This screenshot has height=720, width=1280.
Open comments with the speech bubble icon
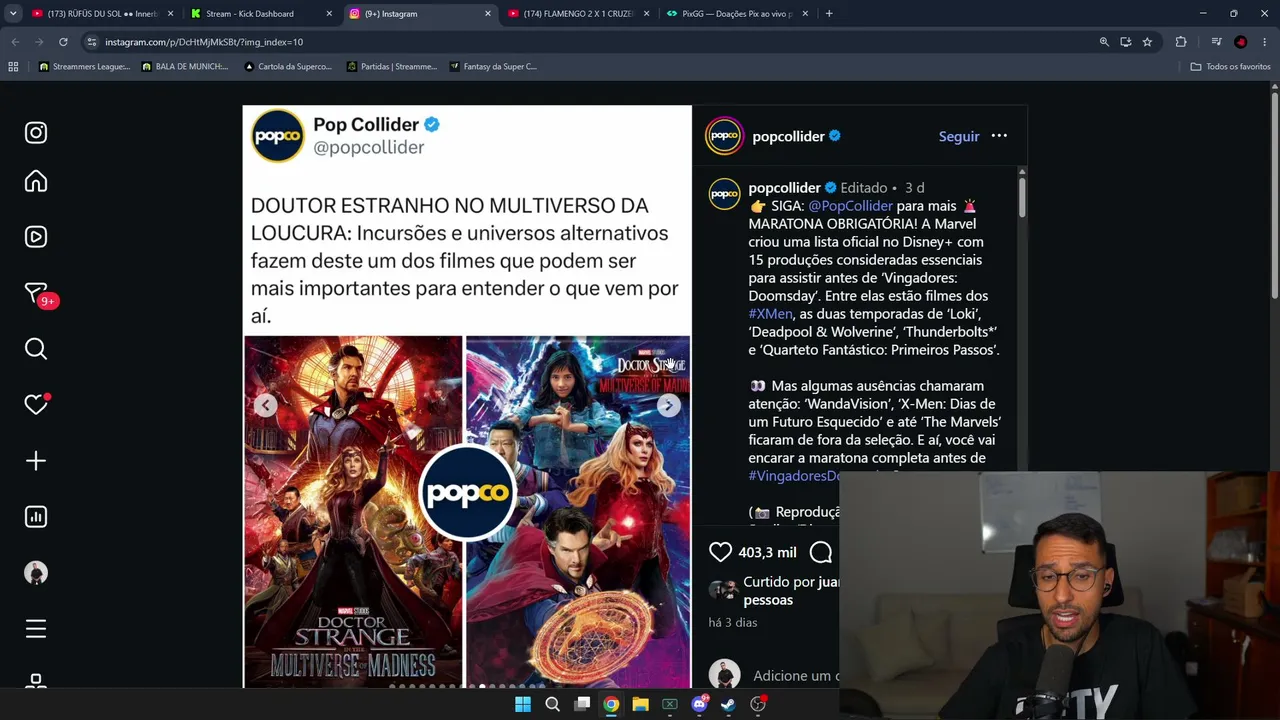tap(821, 552)
